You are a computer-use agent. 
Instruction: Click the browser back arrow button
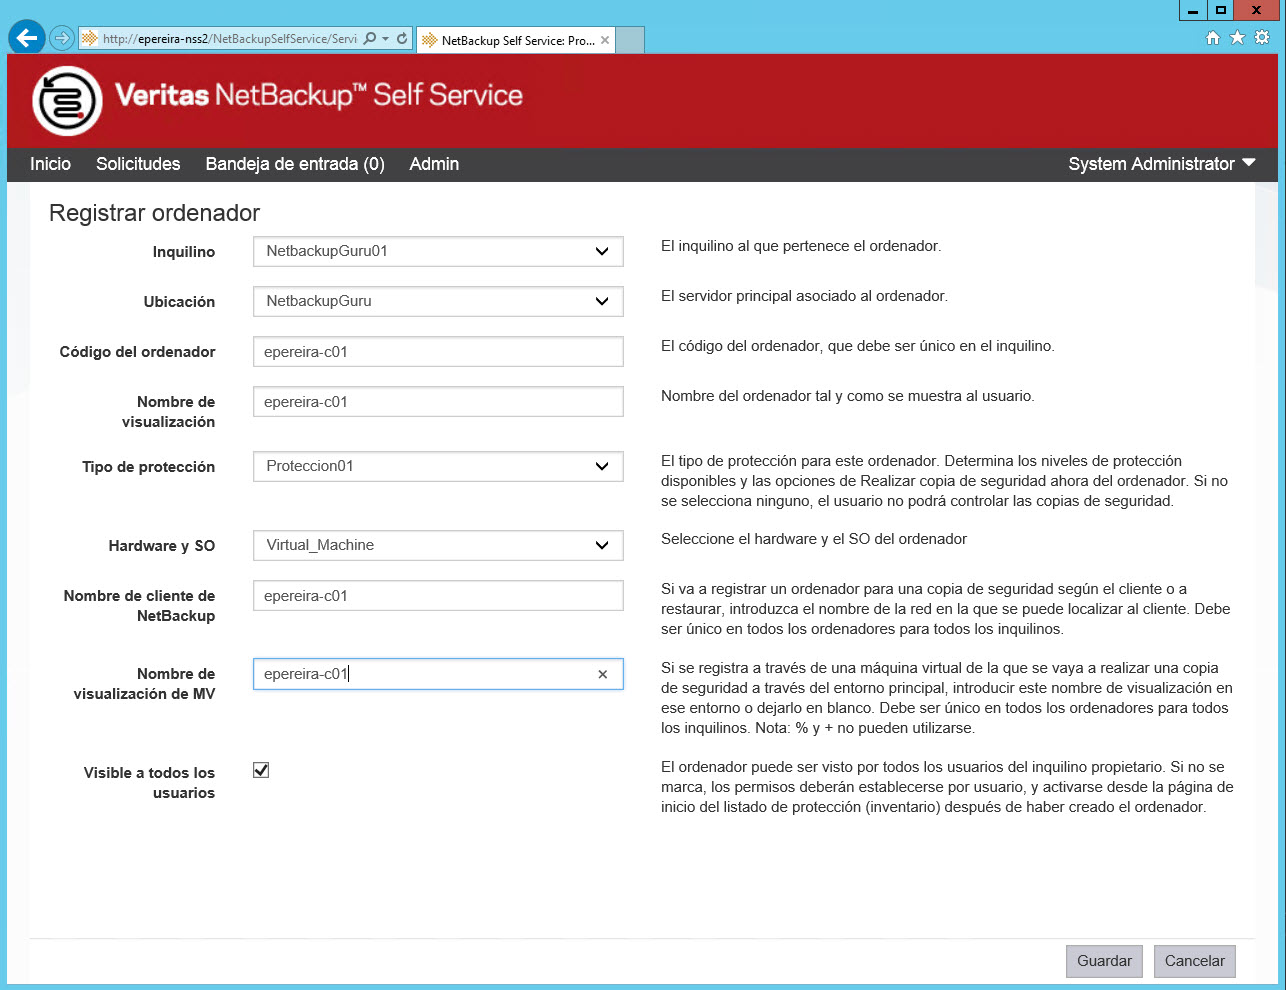[x=27, y=38]
